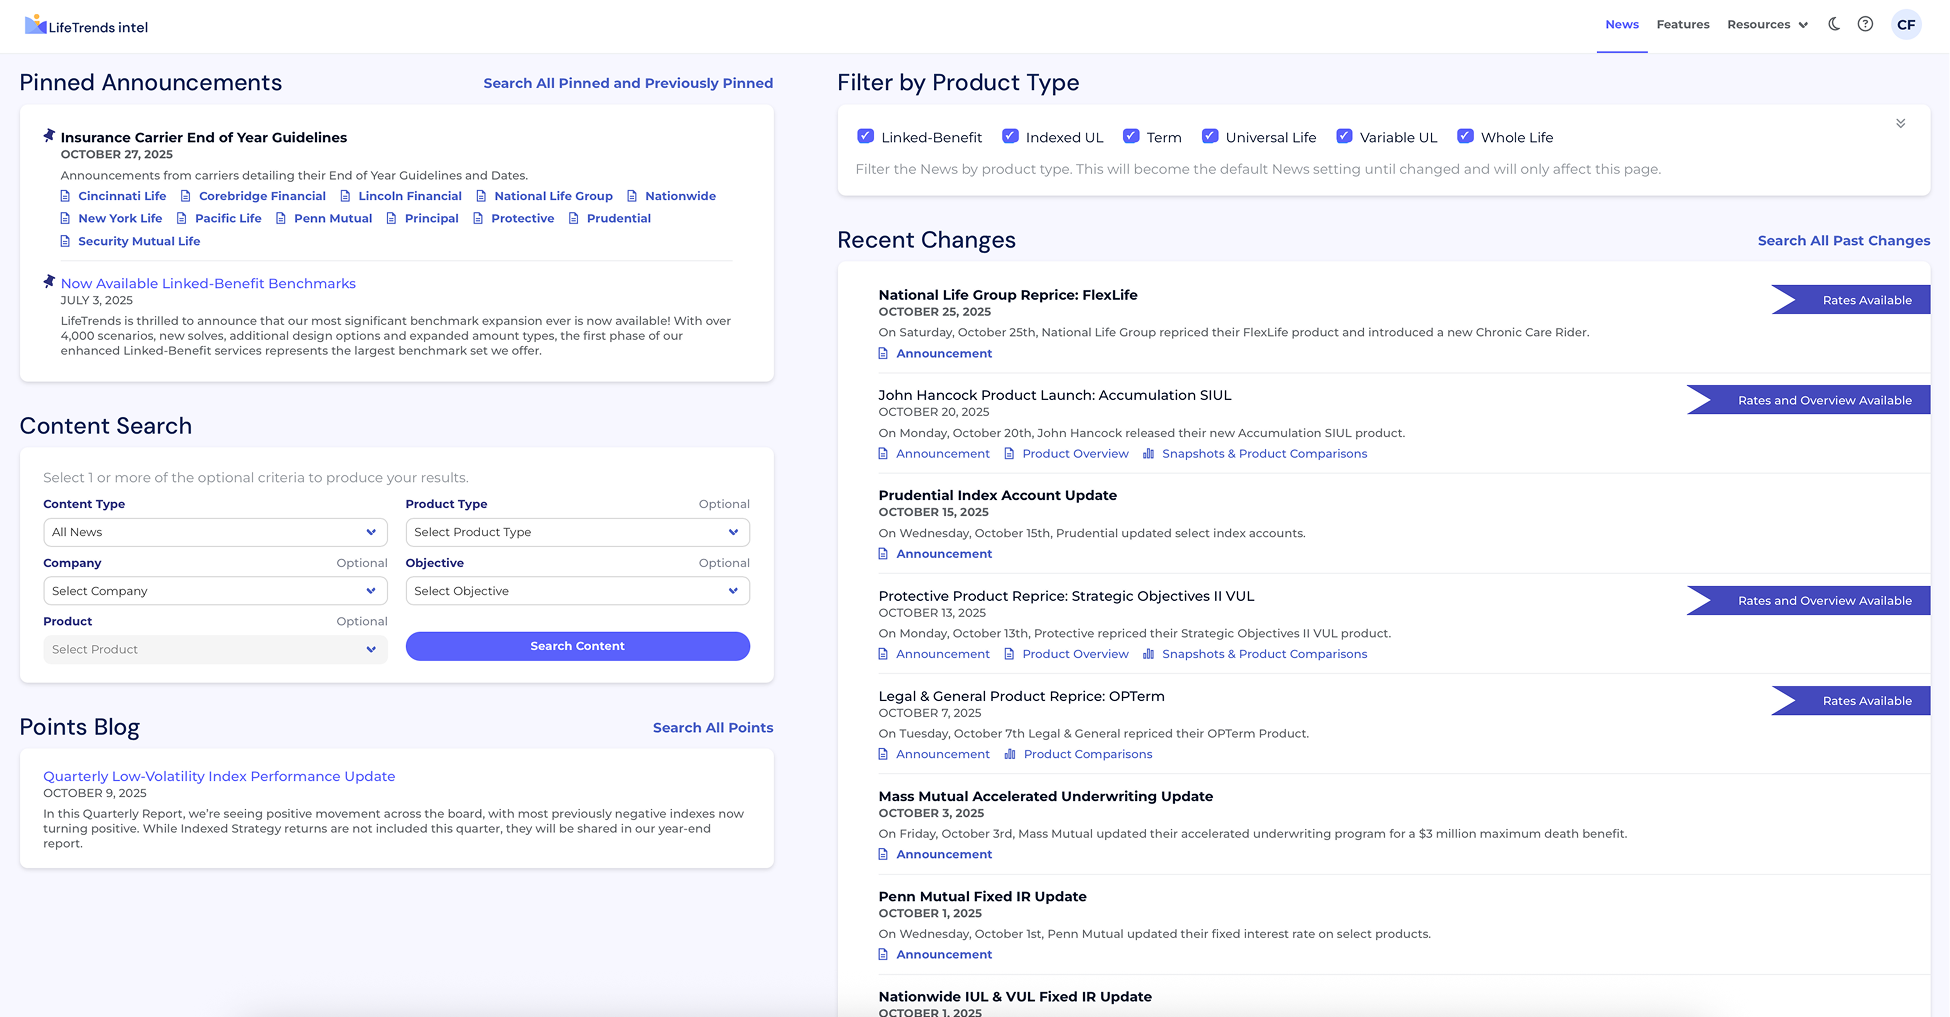
Task: Open the help question mark icon
Action: [x=1865, y=24]
